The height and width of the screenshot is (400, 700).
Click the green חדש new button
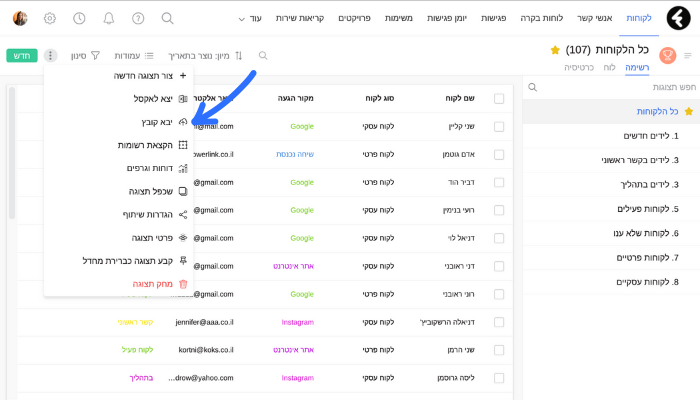pyautogui.click(x=22, y=55)
